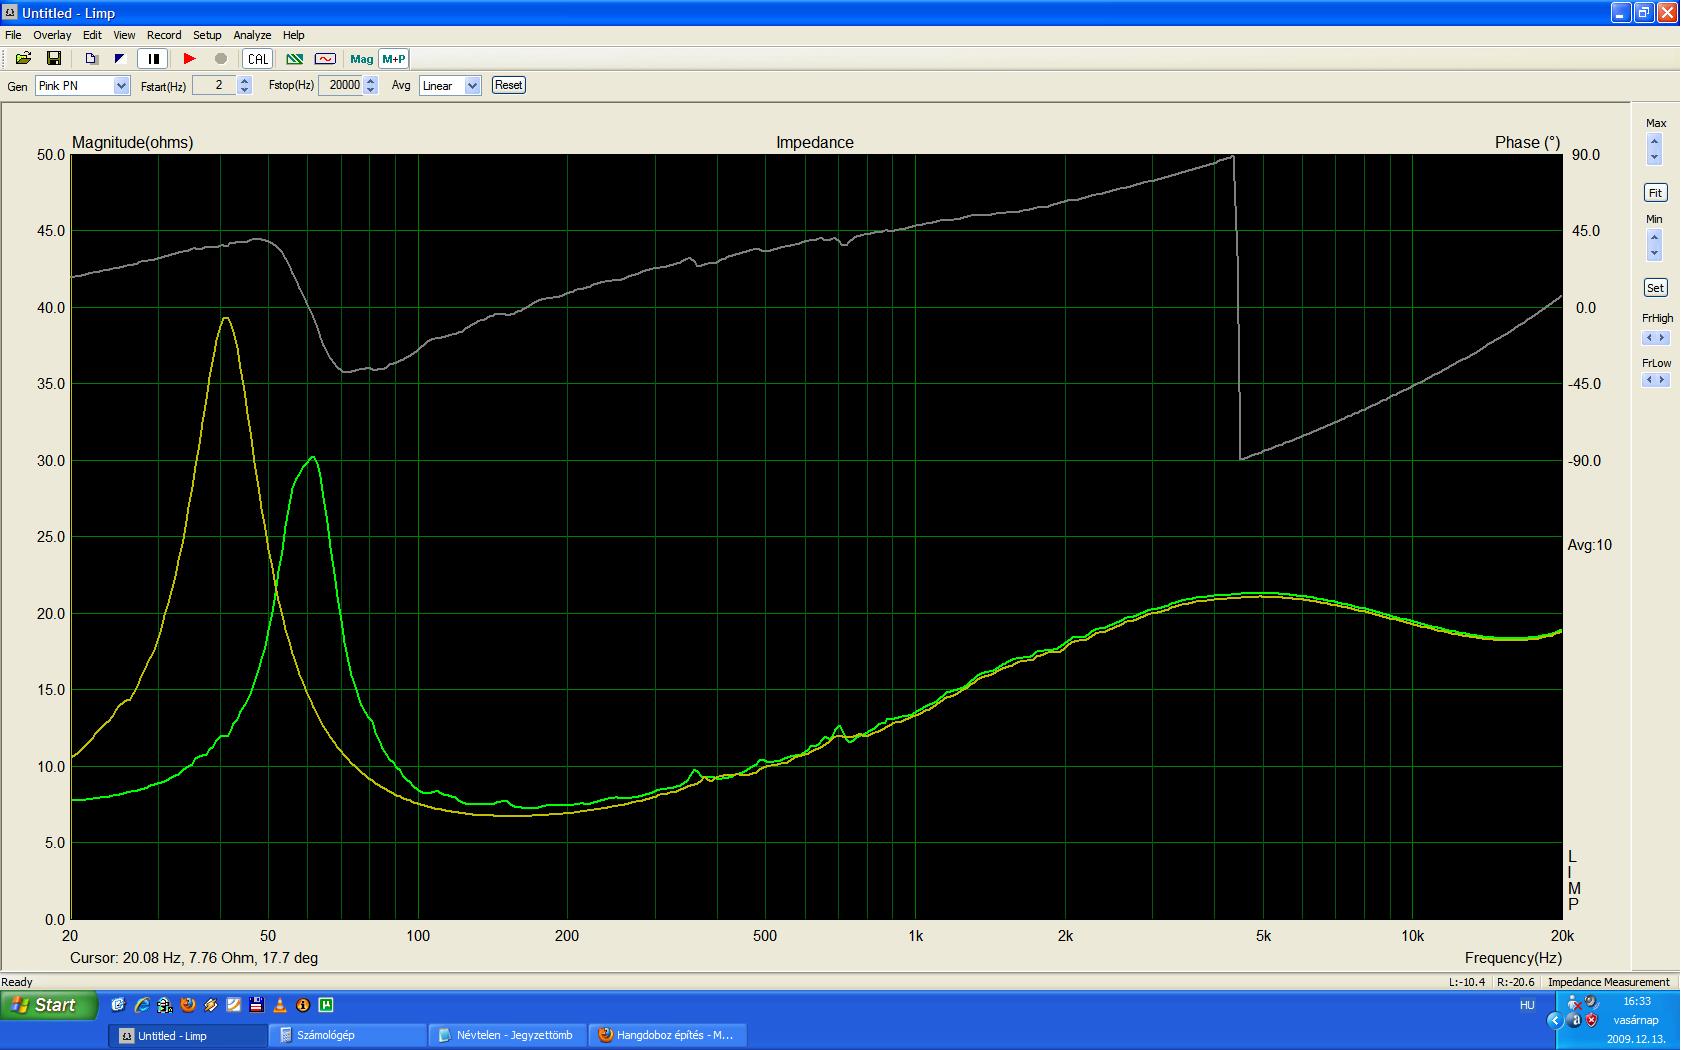Screen dimensions: 1681x1050
Task: Save the measurement with the floppy icon
Action: pos(55,59)
